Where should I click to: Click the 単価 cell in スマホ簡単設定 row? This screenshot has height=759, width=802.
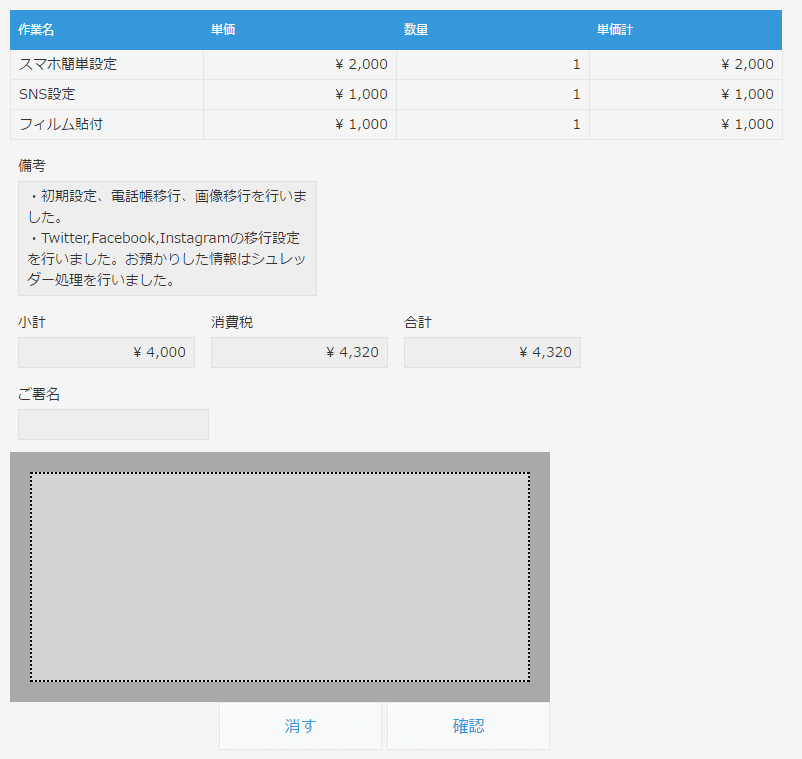coord(300,64)
